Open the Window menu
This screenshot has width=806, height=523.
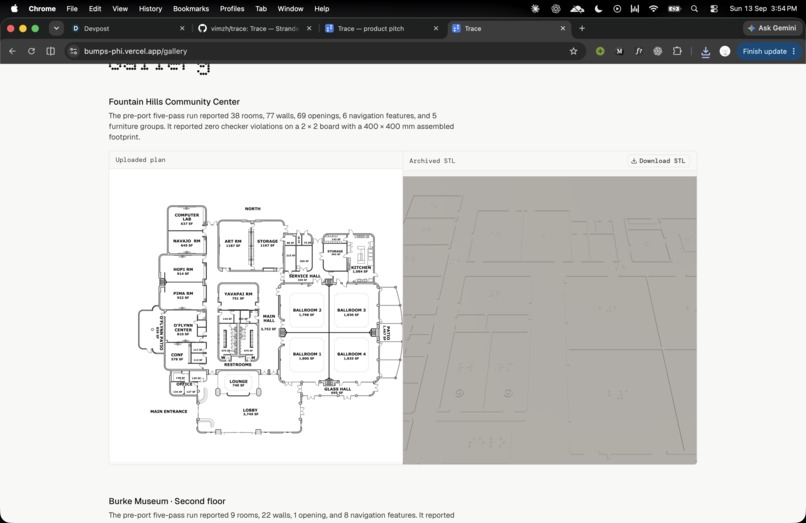click(x=290, y=9)
